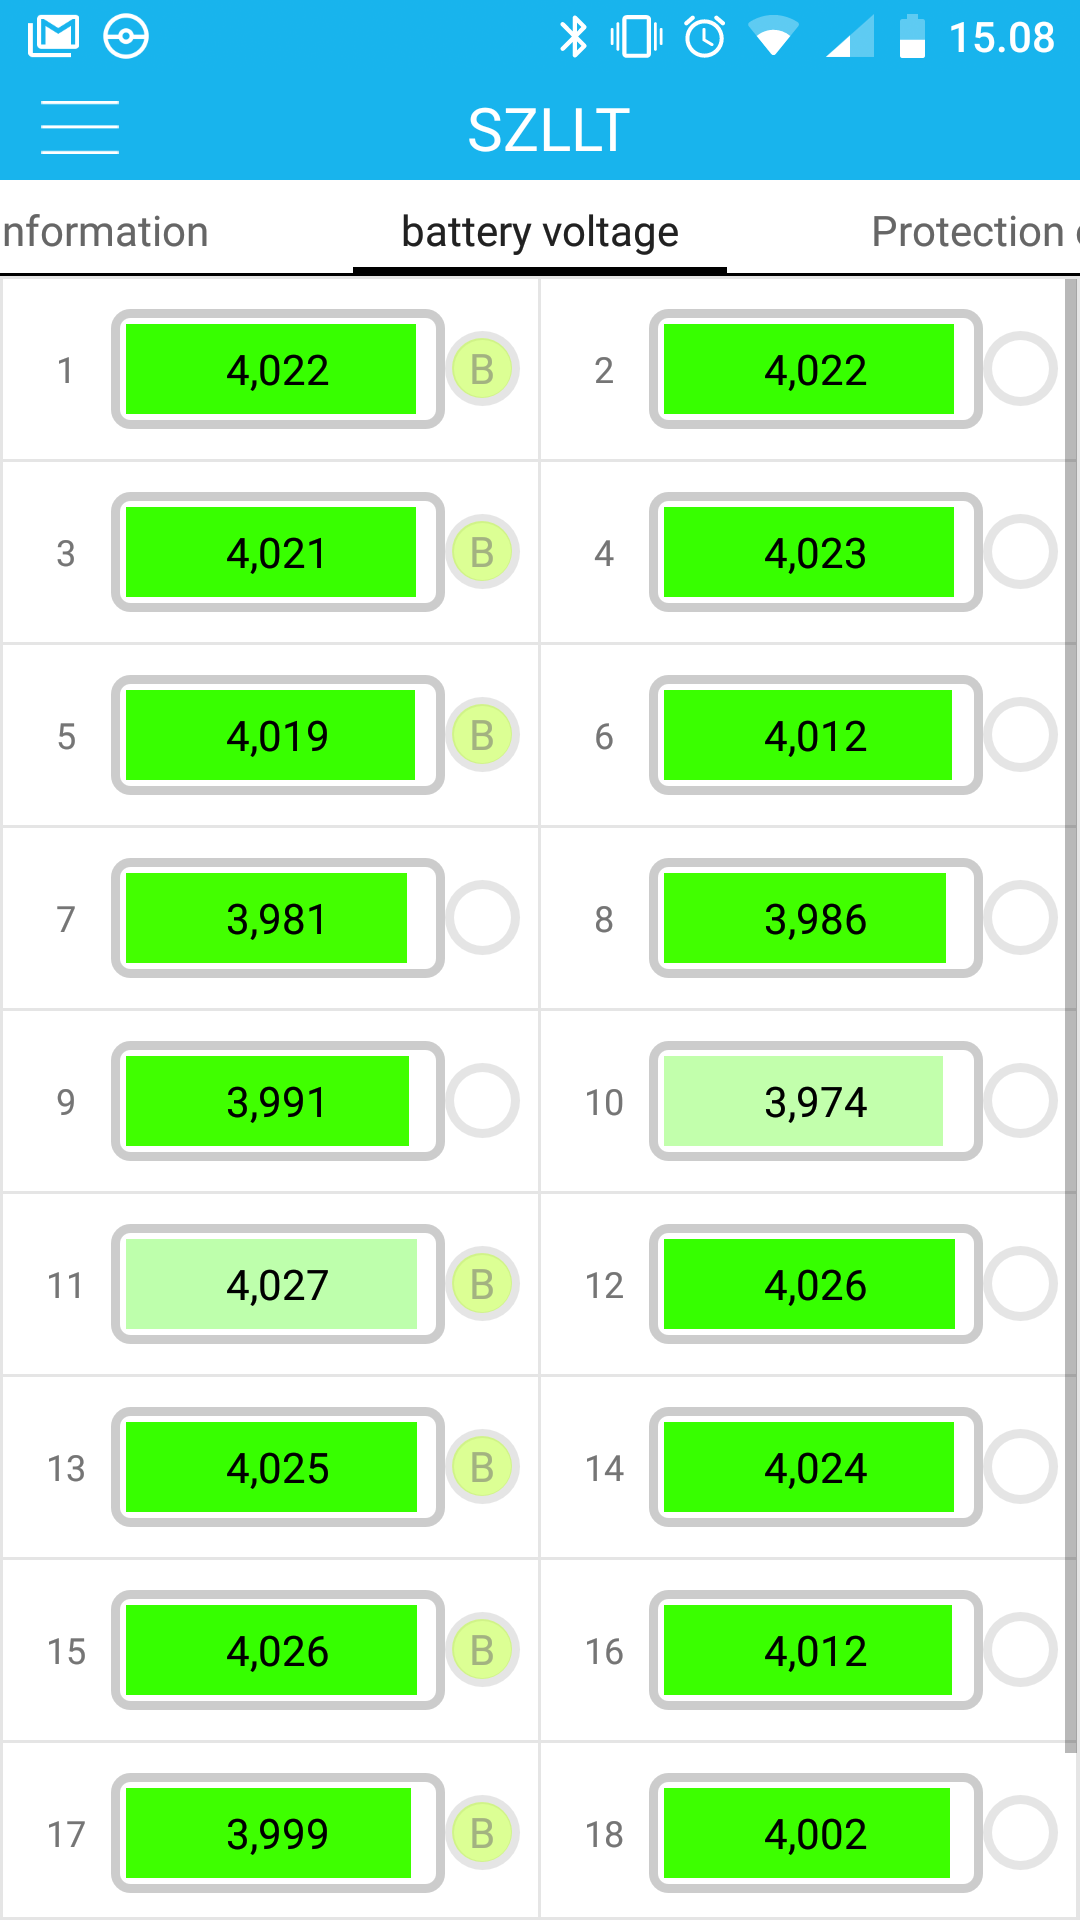Tap cell 1 balance B indicator
The image size is (1080, 1920).
point(482,370)
